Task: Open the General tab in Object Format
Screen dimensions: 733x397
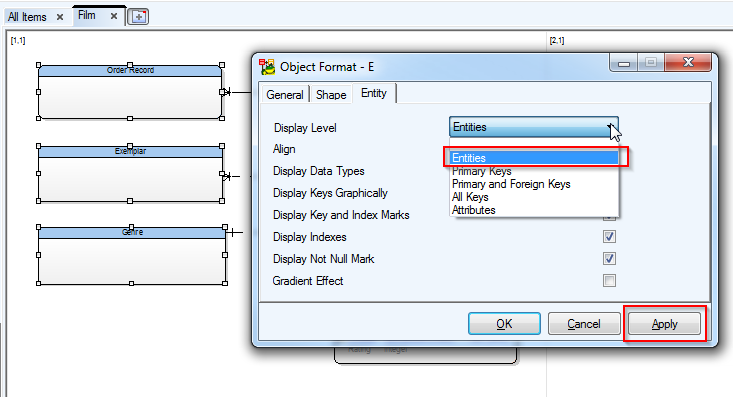Action: click(285, 94)
